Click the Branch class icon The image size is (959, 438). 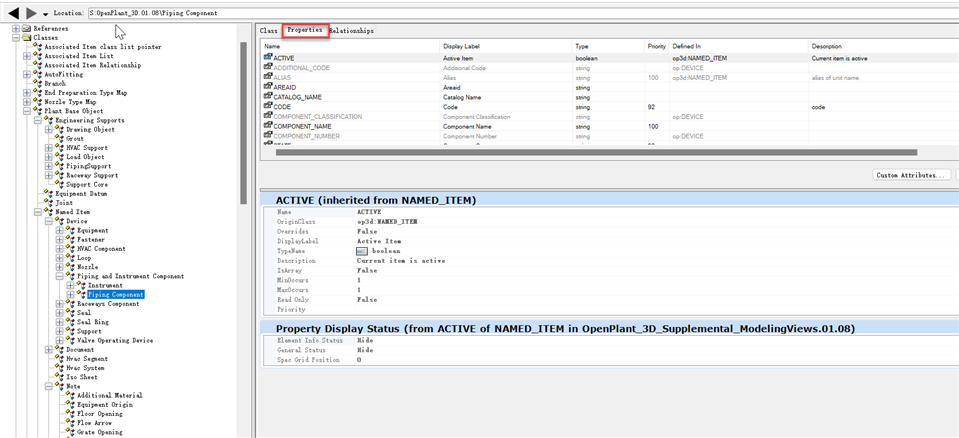[38, 84]
